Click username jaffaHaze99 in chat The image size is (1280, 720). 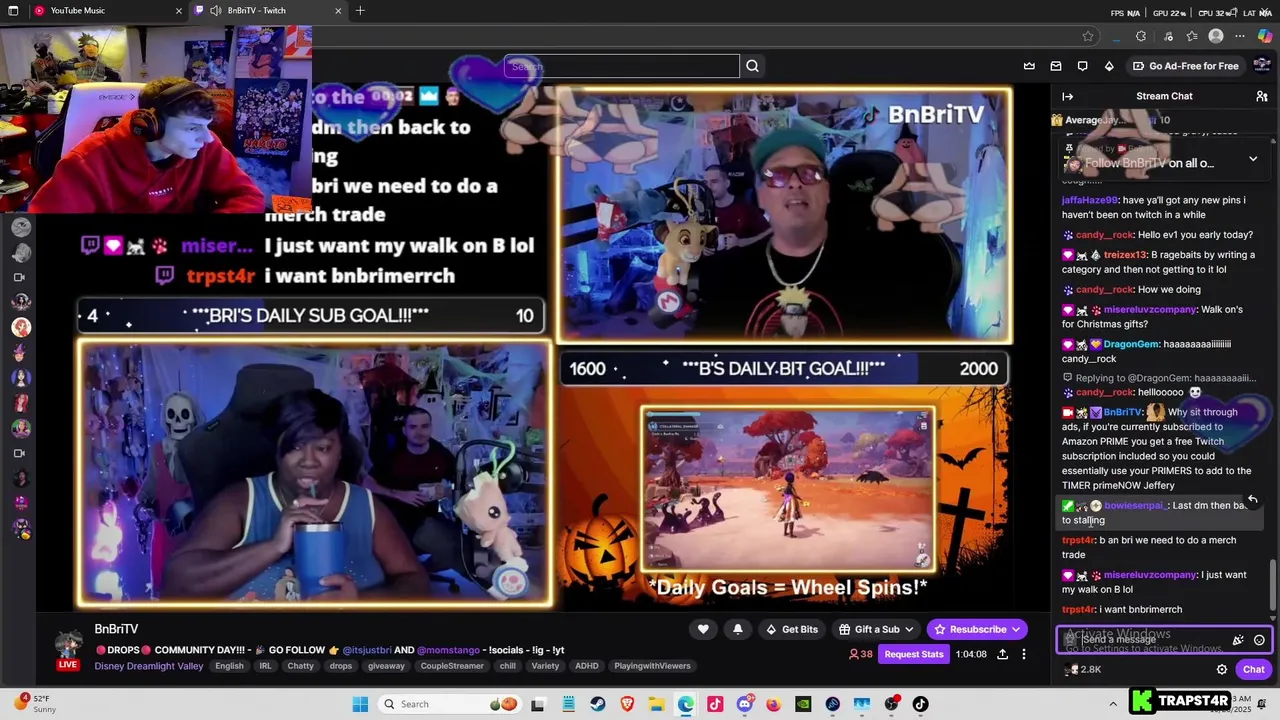click(1090, 200)
